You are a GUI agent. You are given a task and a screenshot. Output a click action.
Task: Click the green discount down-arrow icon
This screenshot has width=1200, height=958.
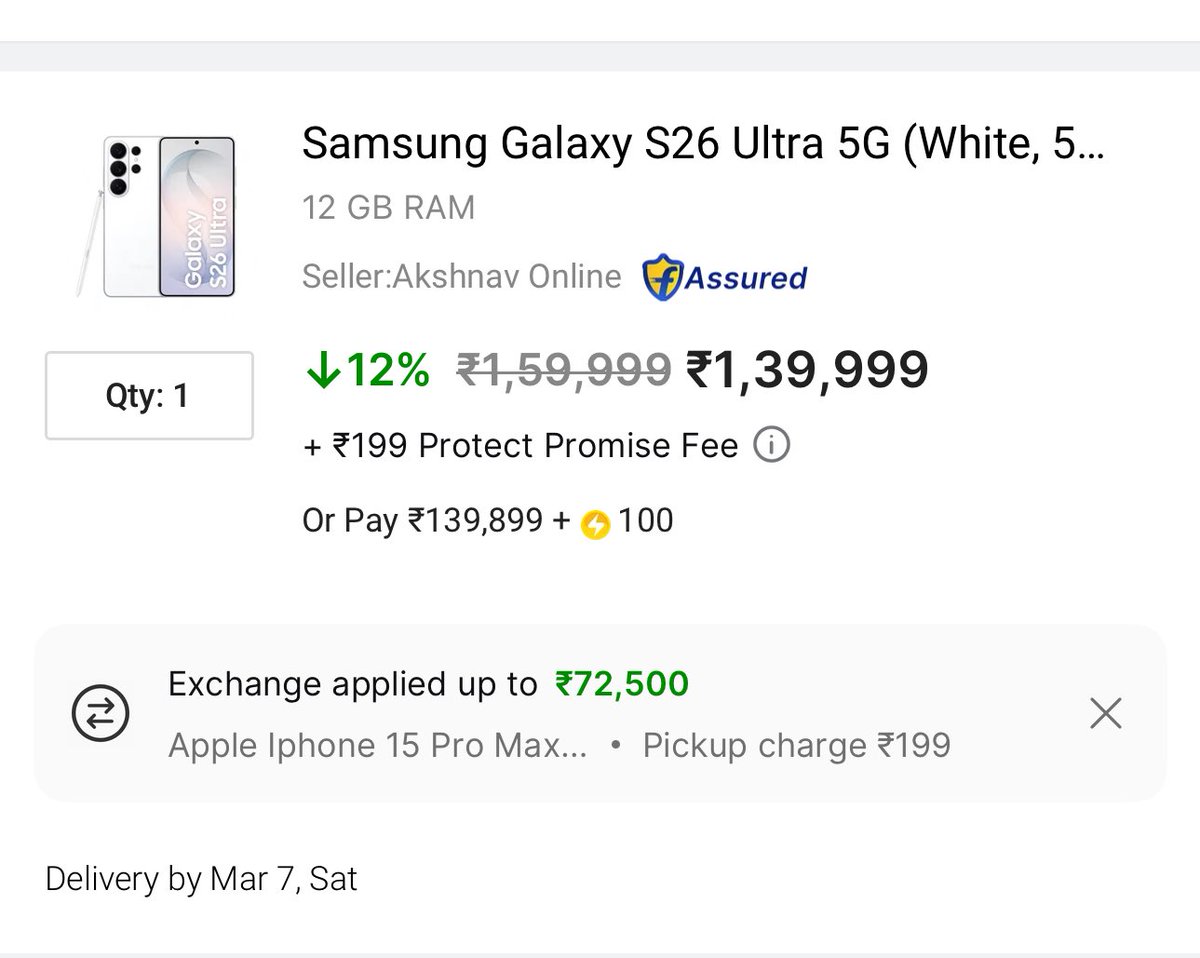321,371
